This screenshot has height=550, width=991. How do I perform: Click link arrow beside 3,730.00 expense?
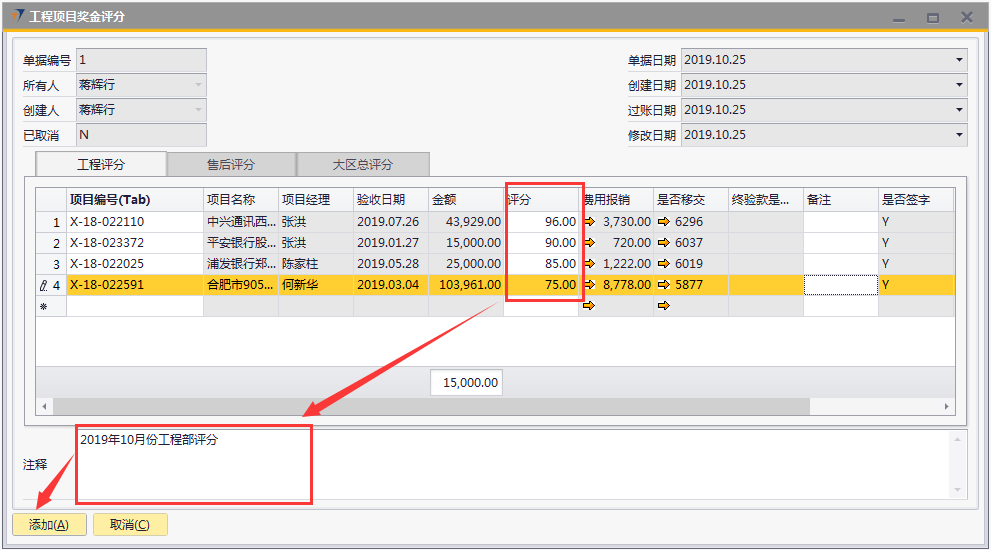coord(589,222)
